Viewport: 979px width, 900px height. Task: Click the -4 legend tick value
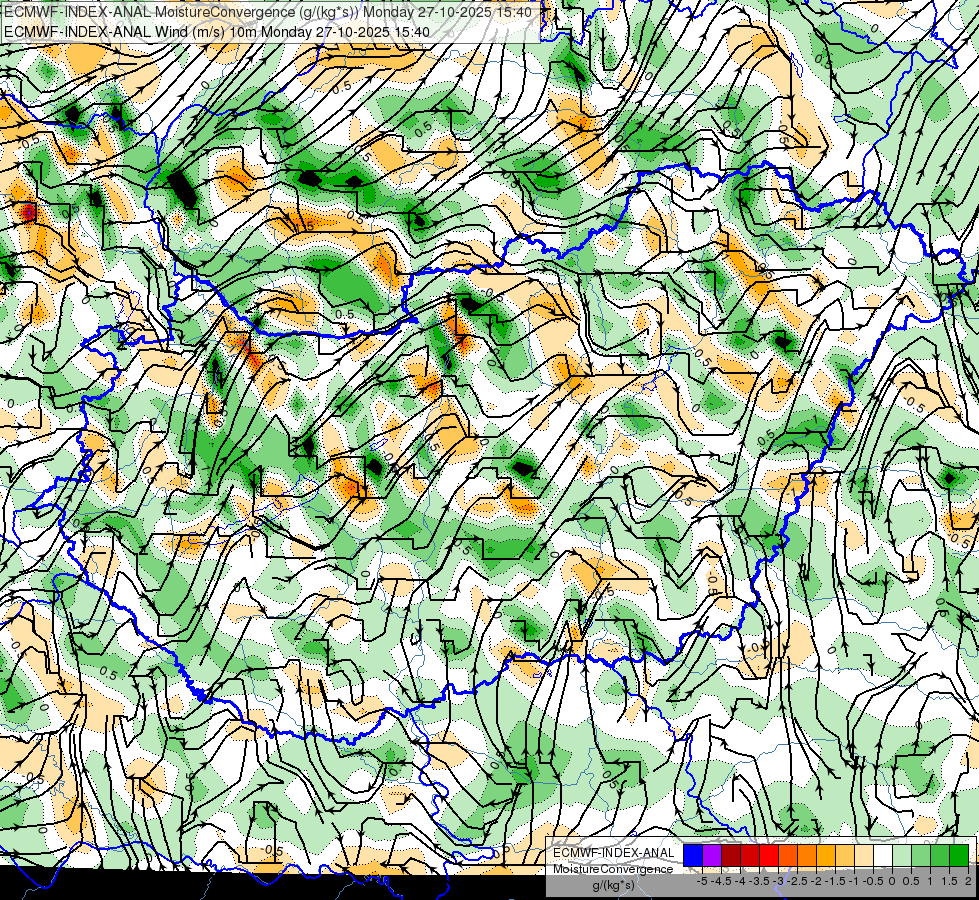pos(740,881)
